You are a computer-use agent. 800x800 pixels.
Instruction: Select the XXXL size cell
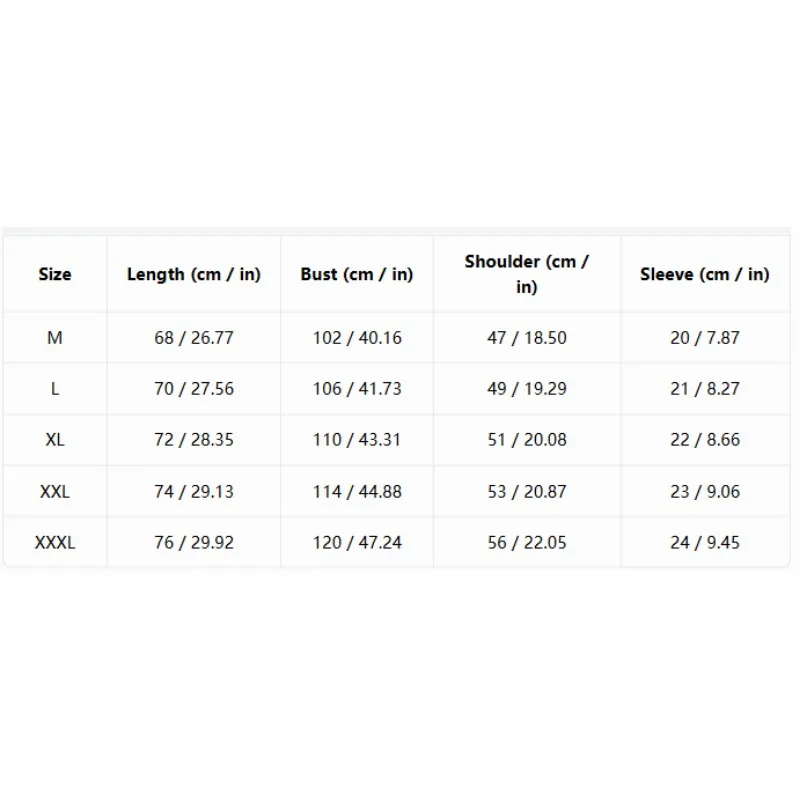[55, 542]
